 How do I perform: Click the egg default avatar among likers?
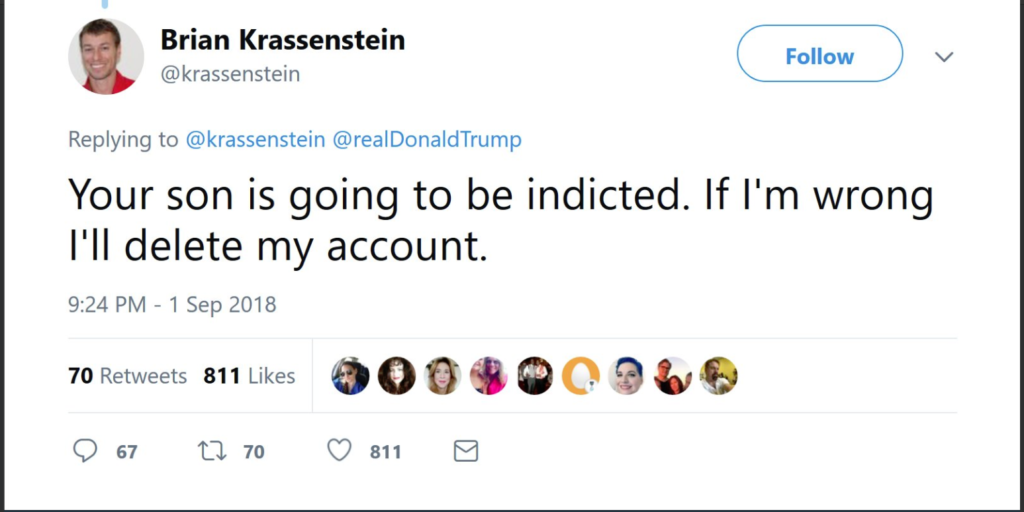(x=580, y=376)
